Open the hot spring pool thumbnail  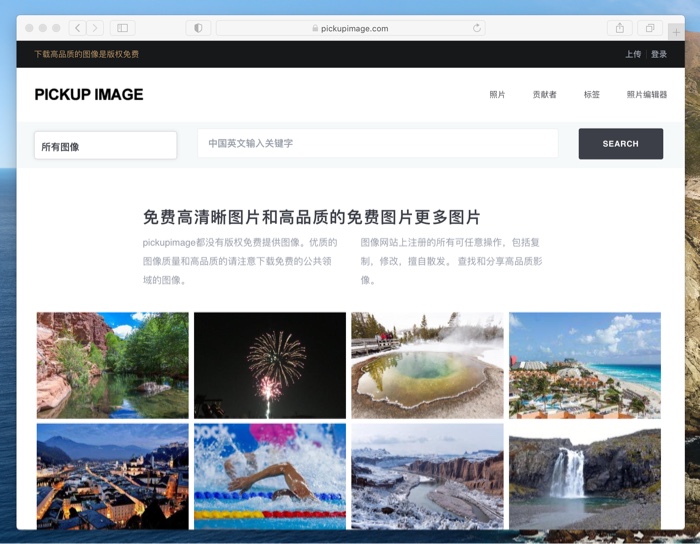pos(427,365)
